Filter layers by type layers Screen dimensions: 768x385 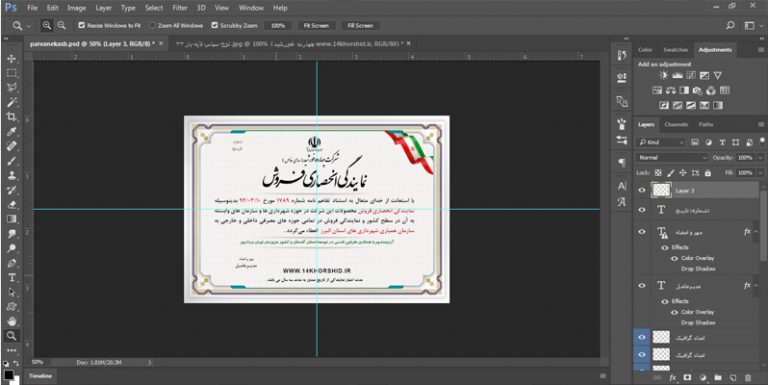tap(722, 143)
